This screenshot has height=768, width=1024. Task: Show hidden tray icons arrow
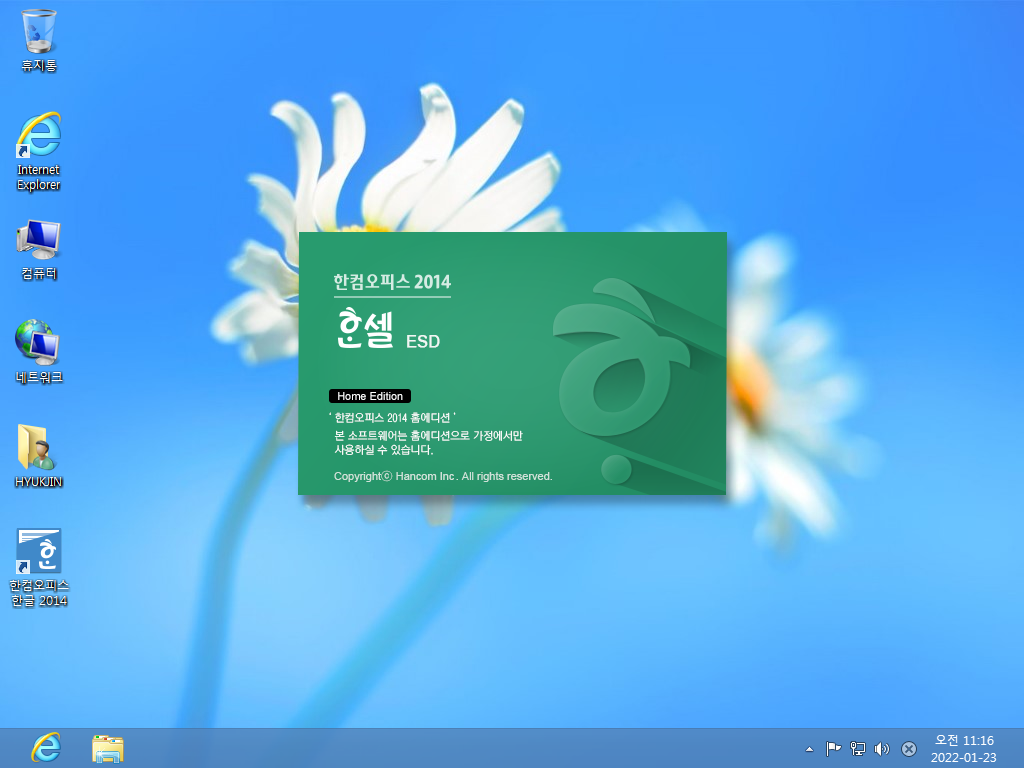click(809, 749)
